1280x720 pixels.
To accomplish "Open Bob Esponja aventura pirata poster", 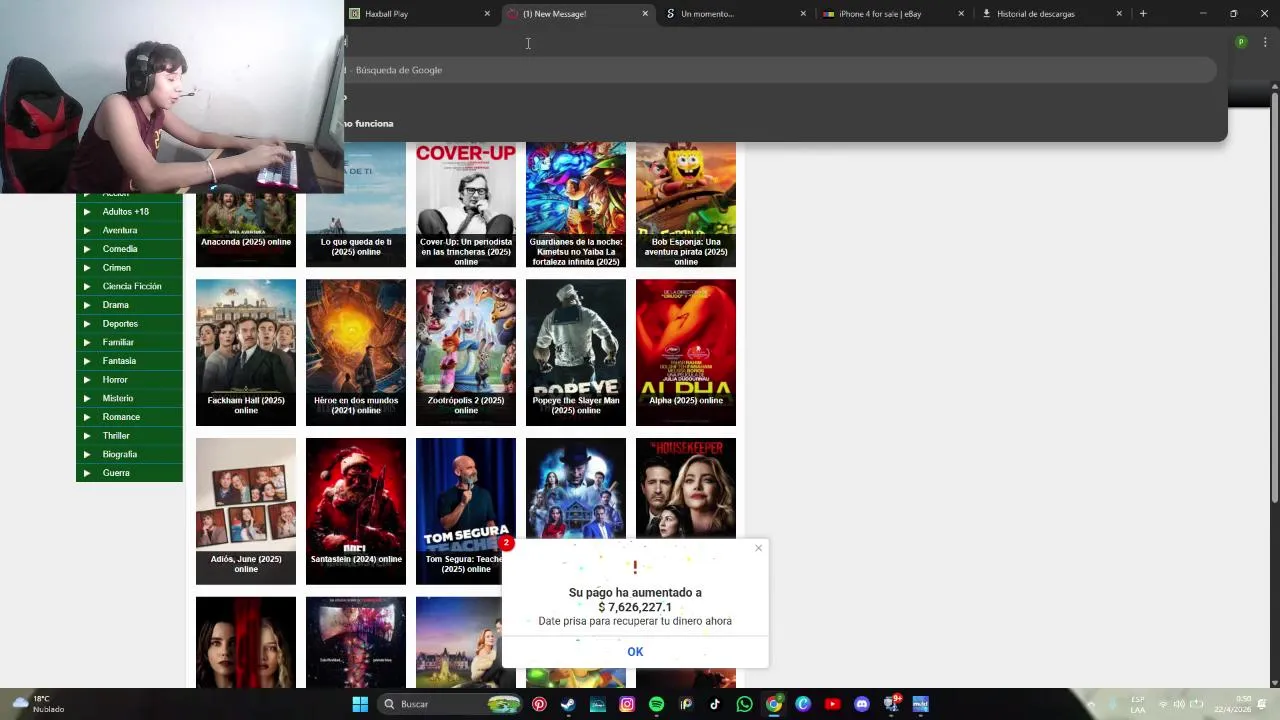I will [x=686, y=204].
